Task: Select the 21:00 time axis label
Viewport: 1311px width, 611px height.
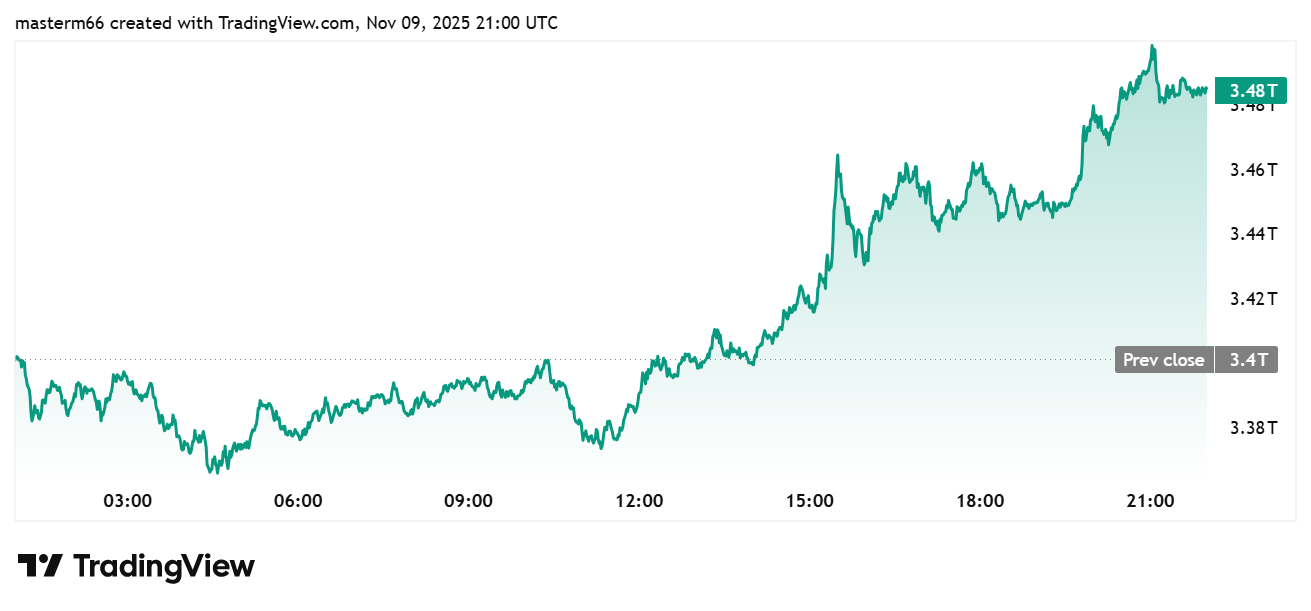Action: click(1150, 500)
